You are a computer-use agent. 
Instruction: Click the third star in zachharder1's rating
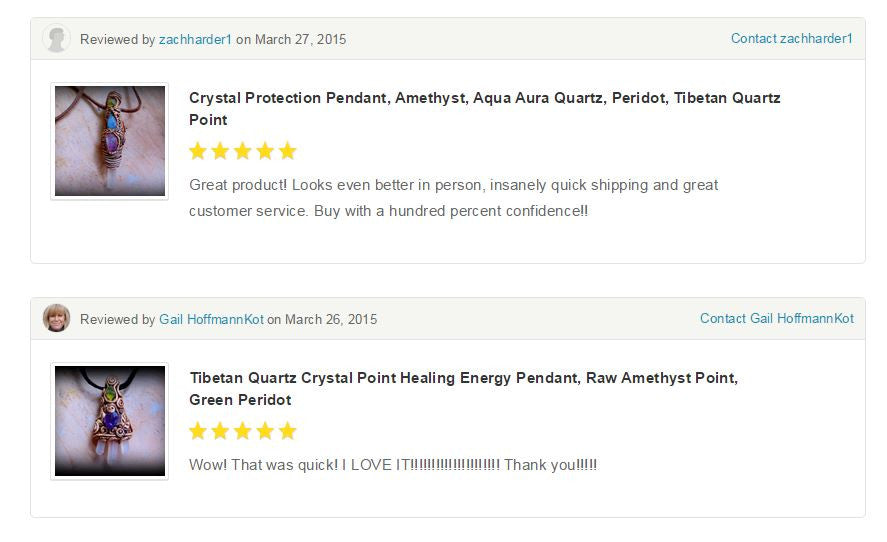pyautogui.click(x=243, y=151)
